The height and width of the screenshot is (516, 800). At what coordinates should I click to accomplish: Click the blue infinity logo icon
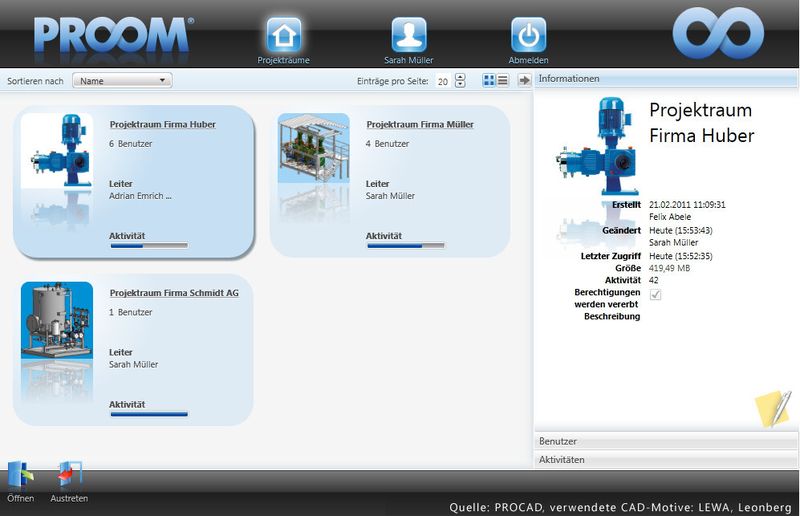point(718,33)
